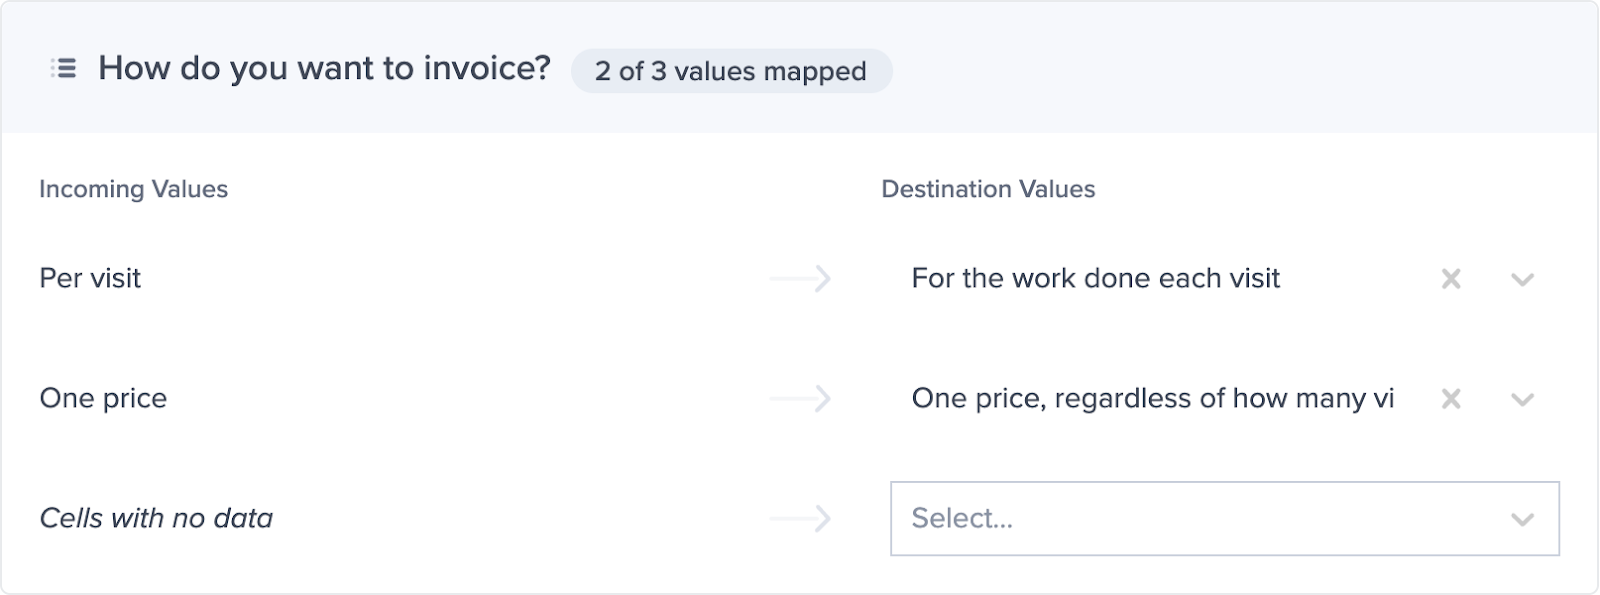Expand the chevron in the empty 'Select...' dropdown

point(1522,519)
